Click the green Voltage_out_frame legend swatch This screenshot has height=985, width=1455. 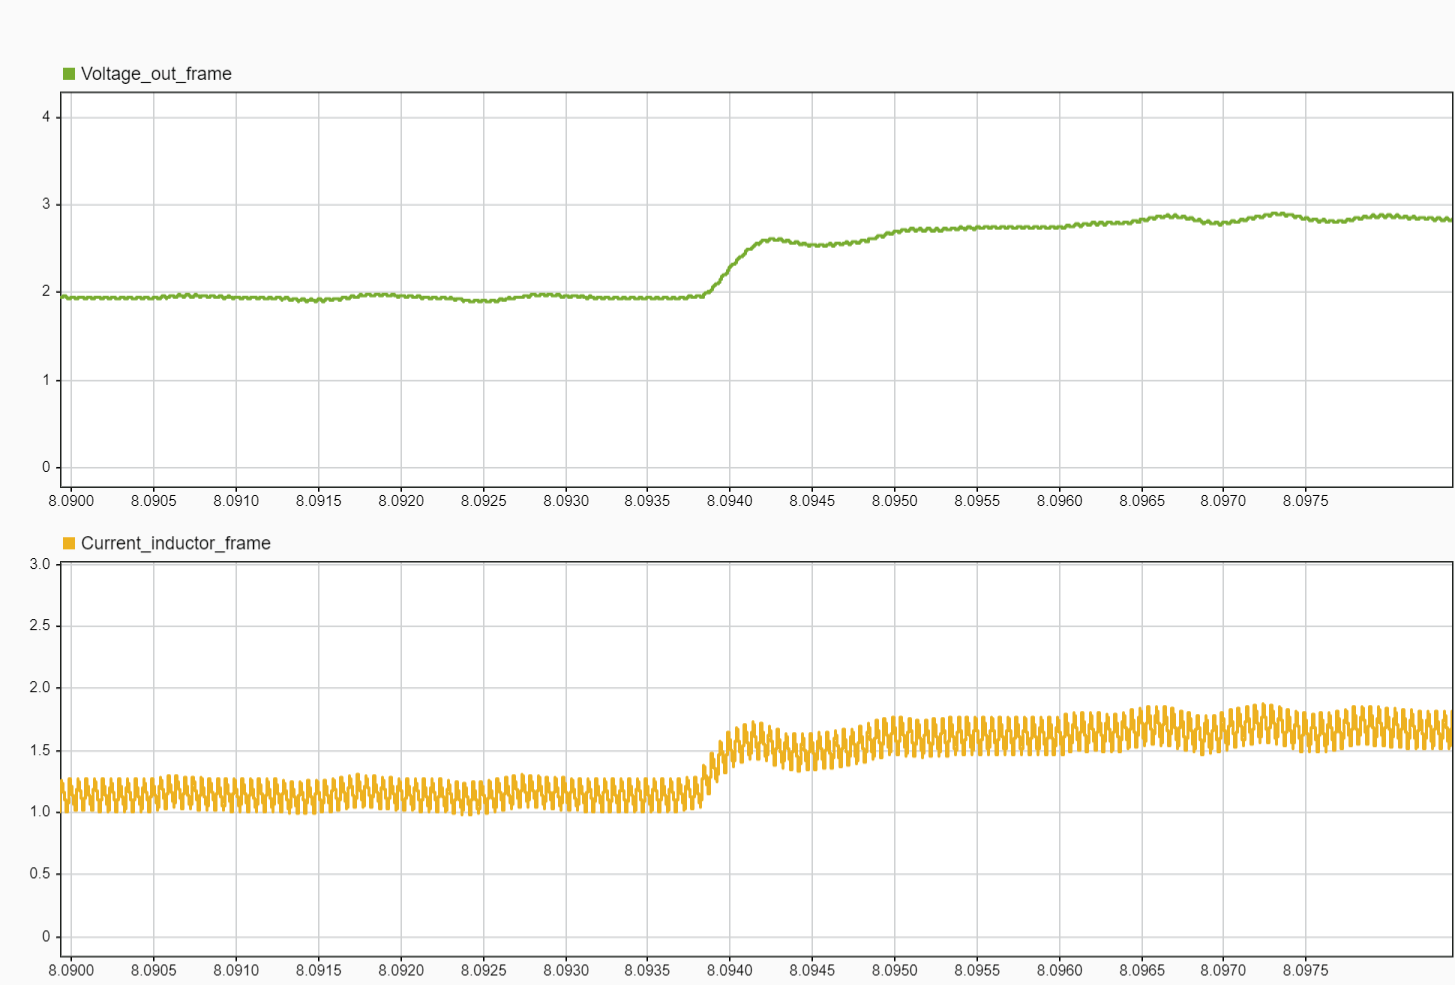pos(69,74)
